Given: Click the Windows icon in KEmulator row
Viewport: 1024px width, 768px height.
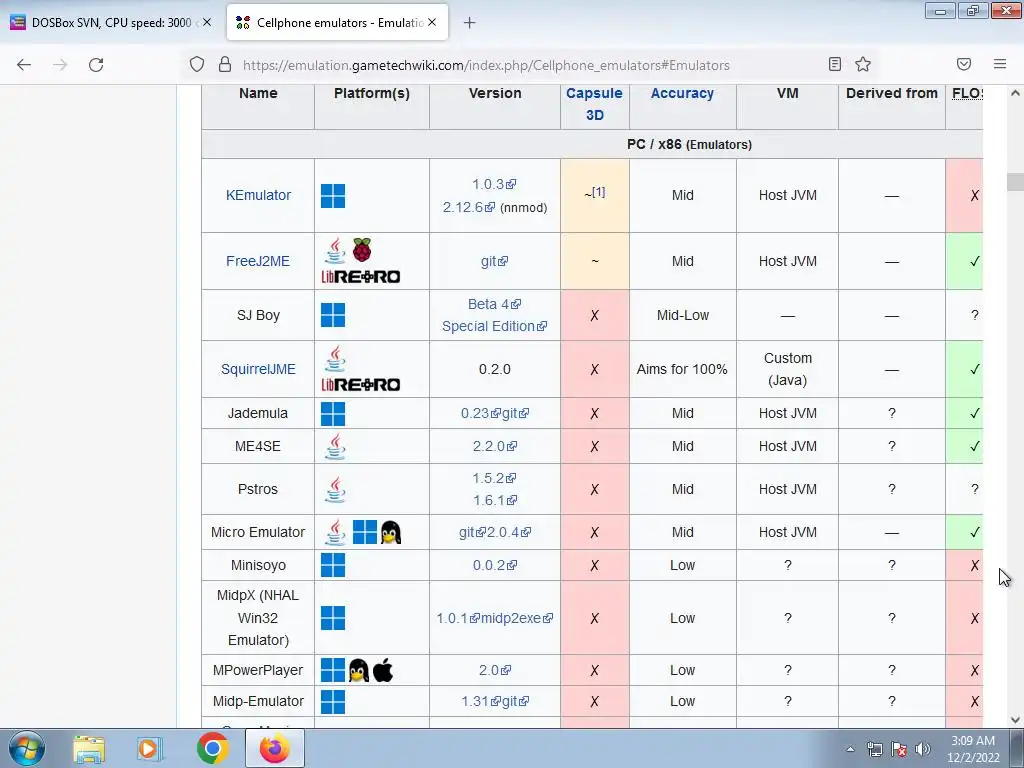Looking at the screenshot, I should 333,195.
